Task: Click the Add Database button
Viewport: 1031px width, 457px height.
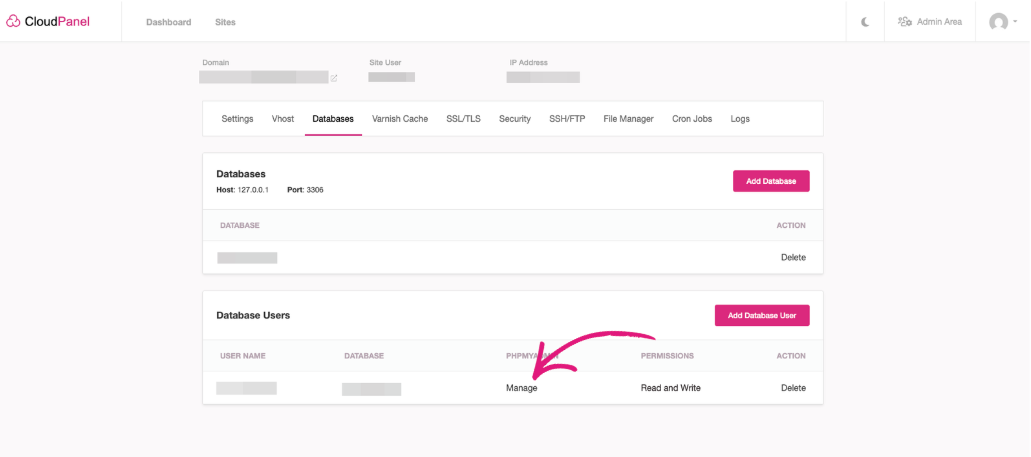Action: click(771, 181)
